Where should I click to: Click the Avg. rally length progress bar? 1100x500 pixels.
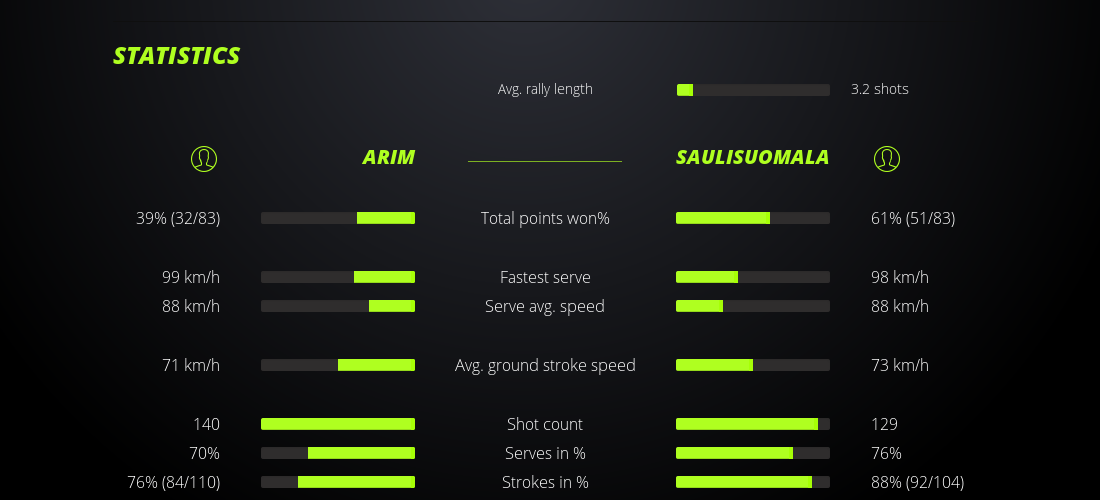click(x=753, y=90)
